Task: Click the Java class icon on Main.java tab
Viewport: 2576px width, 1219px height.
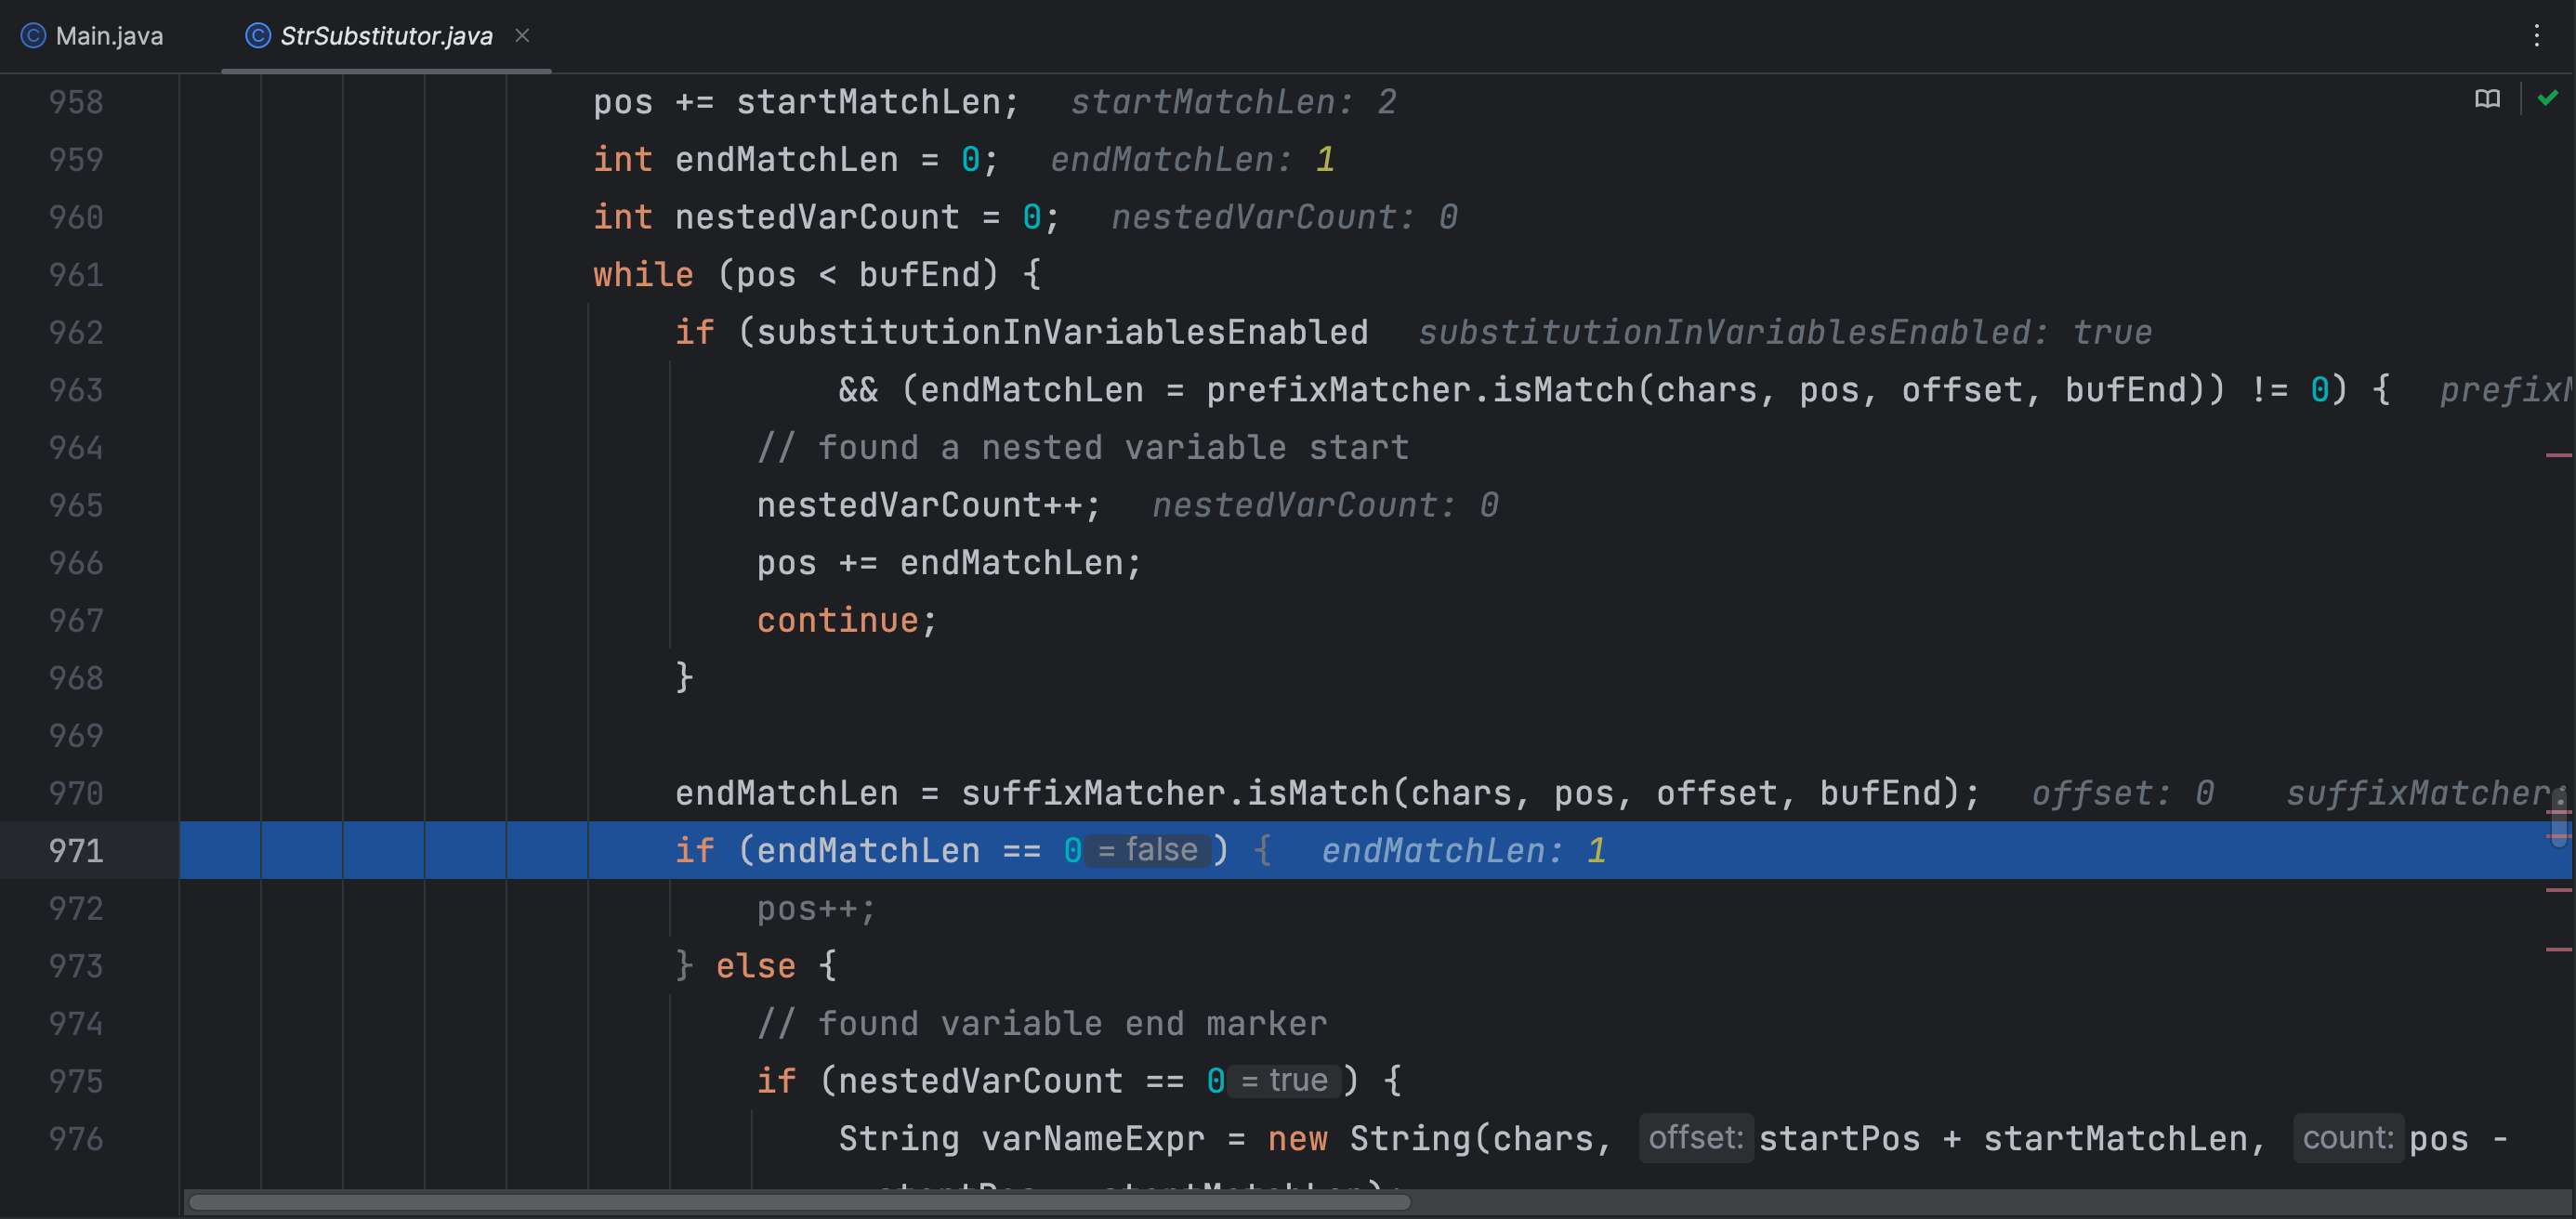Action: (x=33, y=36)
